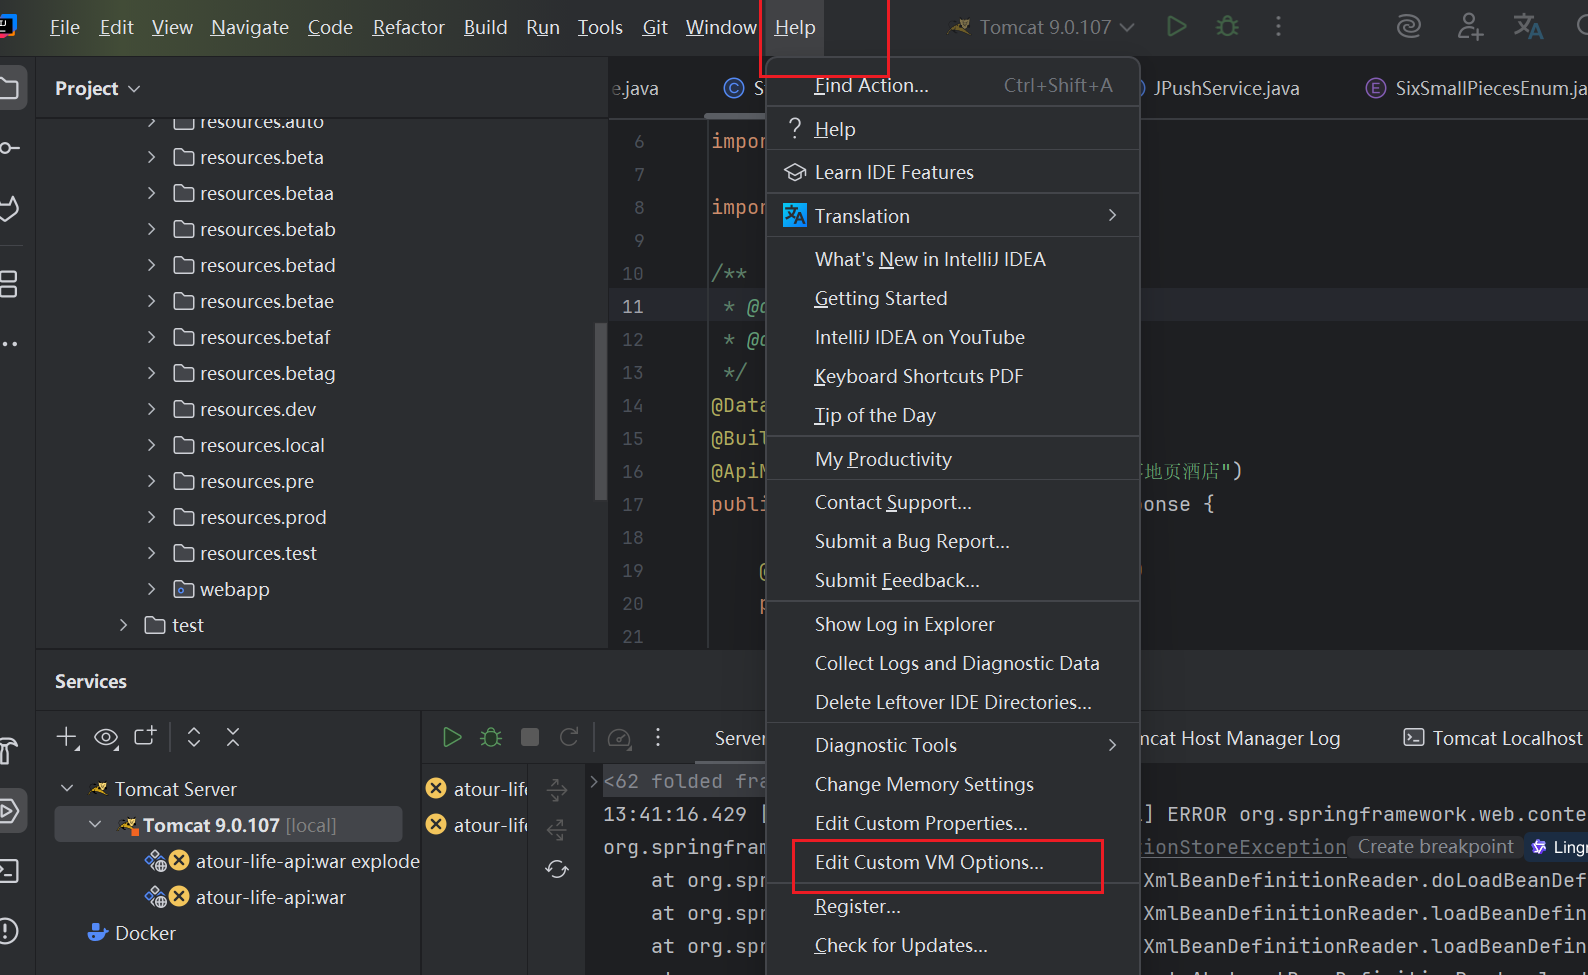Choose Register in the Help menu

tap(953, 906)
